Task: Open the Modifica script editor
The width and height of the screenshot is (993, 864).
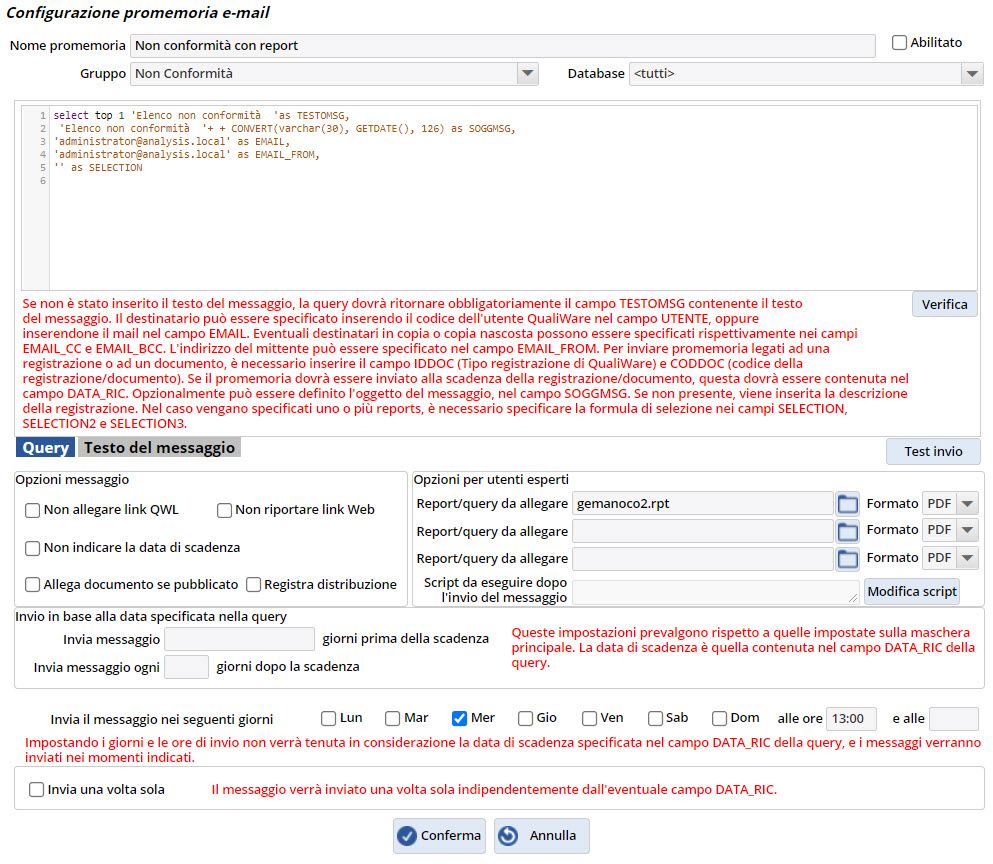Action: (x=911, y=591)
